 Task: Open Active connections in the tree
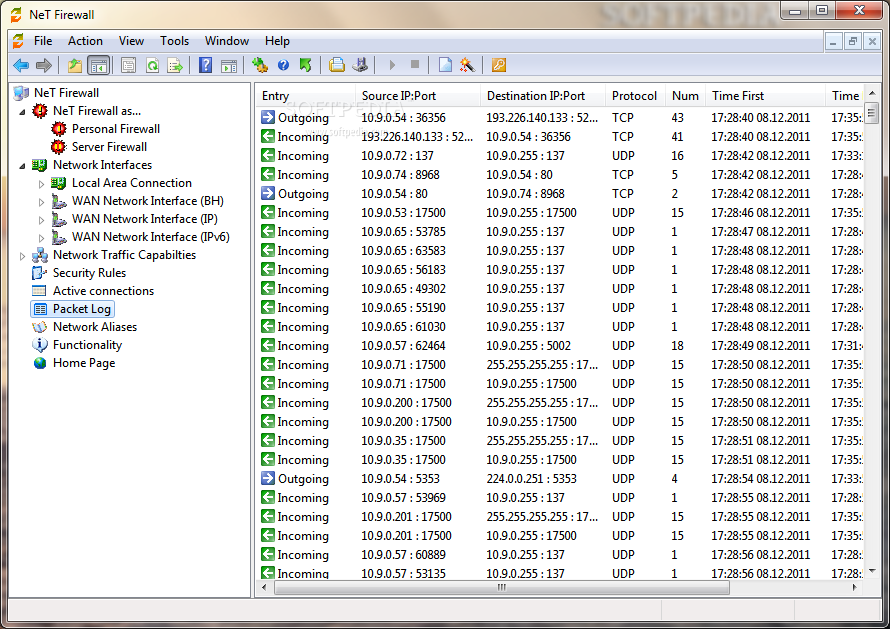(103, 291)
